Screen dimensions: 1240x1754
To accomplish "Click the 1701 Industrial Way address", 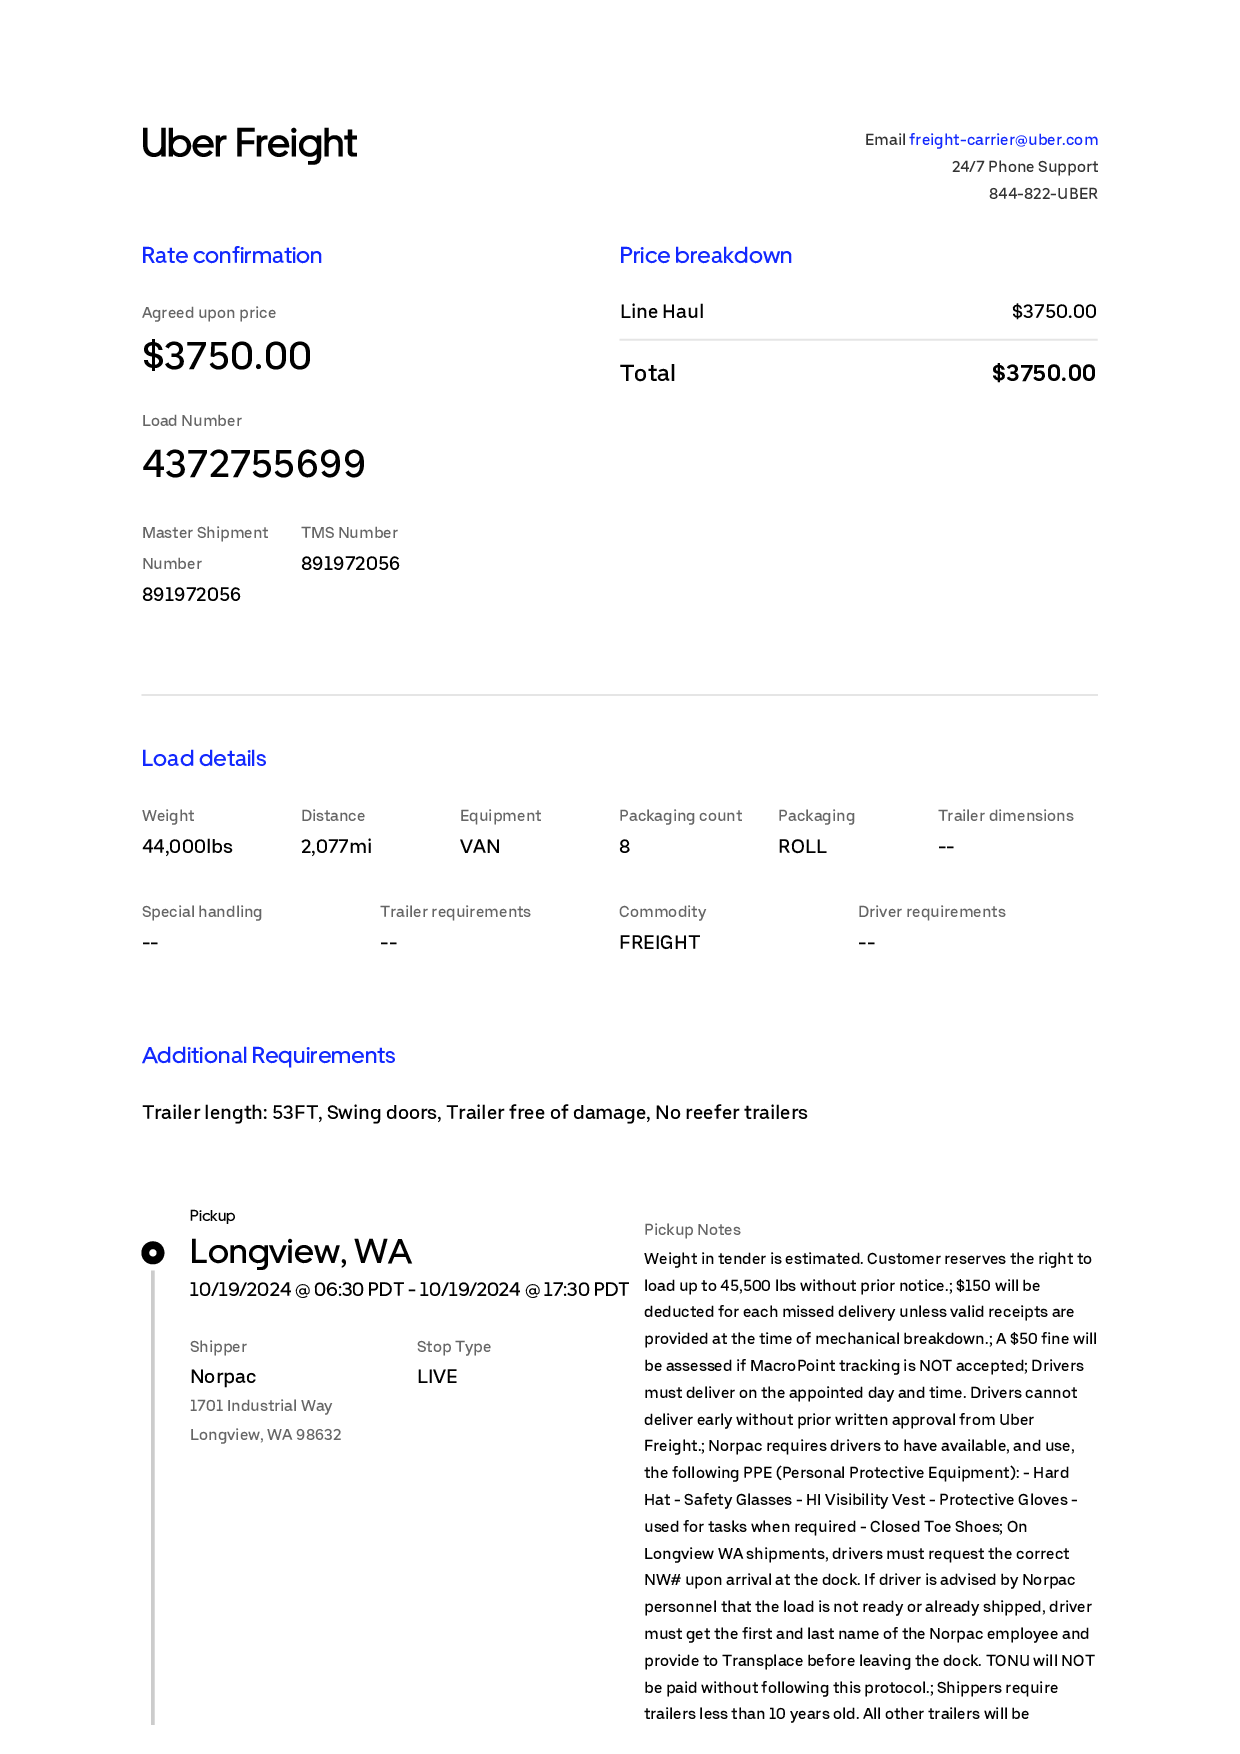I will coord(261,1406).
